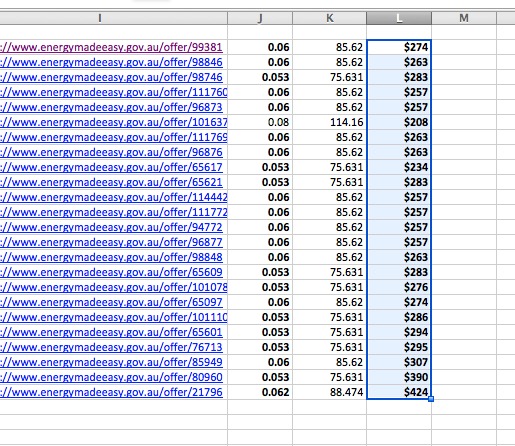The height and width of the screenshot is (446, 515).
Task: Select the cell containing 88.474
Action: coord(330,392)
